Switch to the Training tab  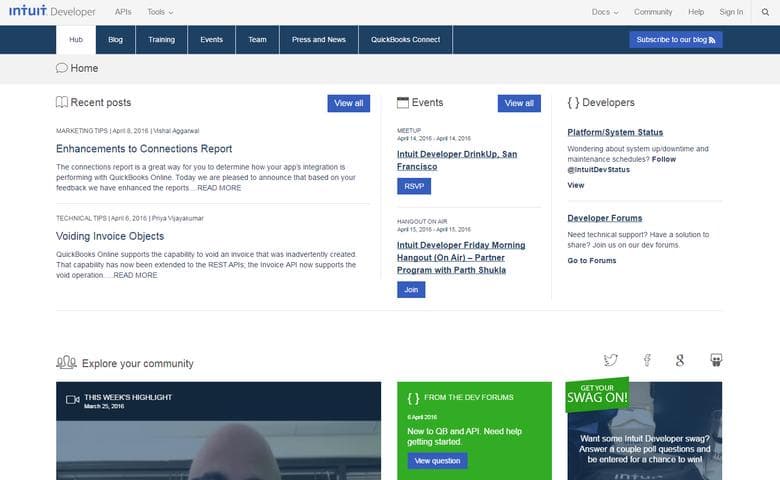(162, 39)
